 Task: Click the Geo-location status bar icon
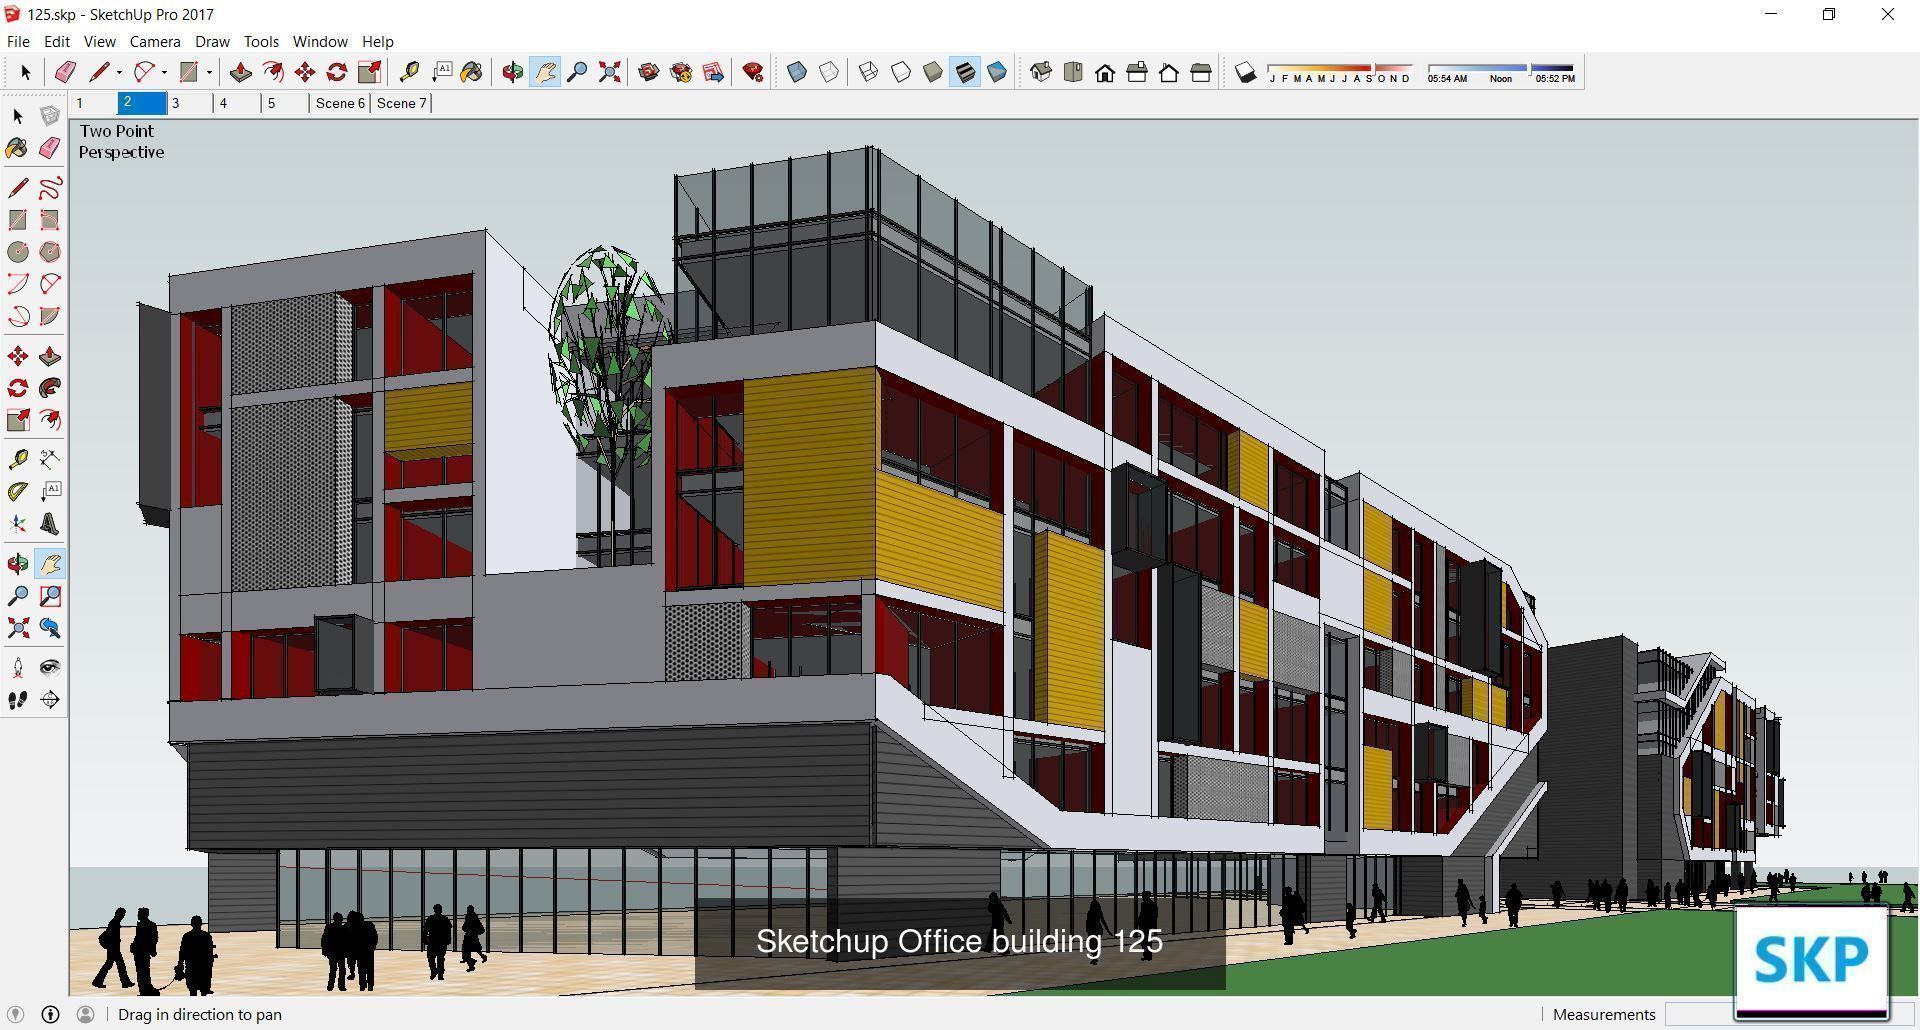click(15, 1014)
